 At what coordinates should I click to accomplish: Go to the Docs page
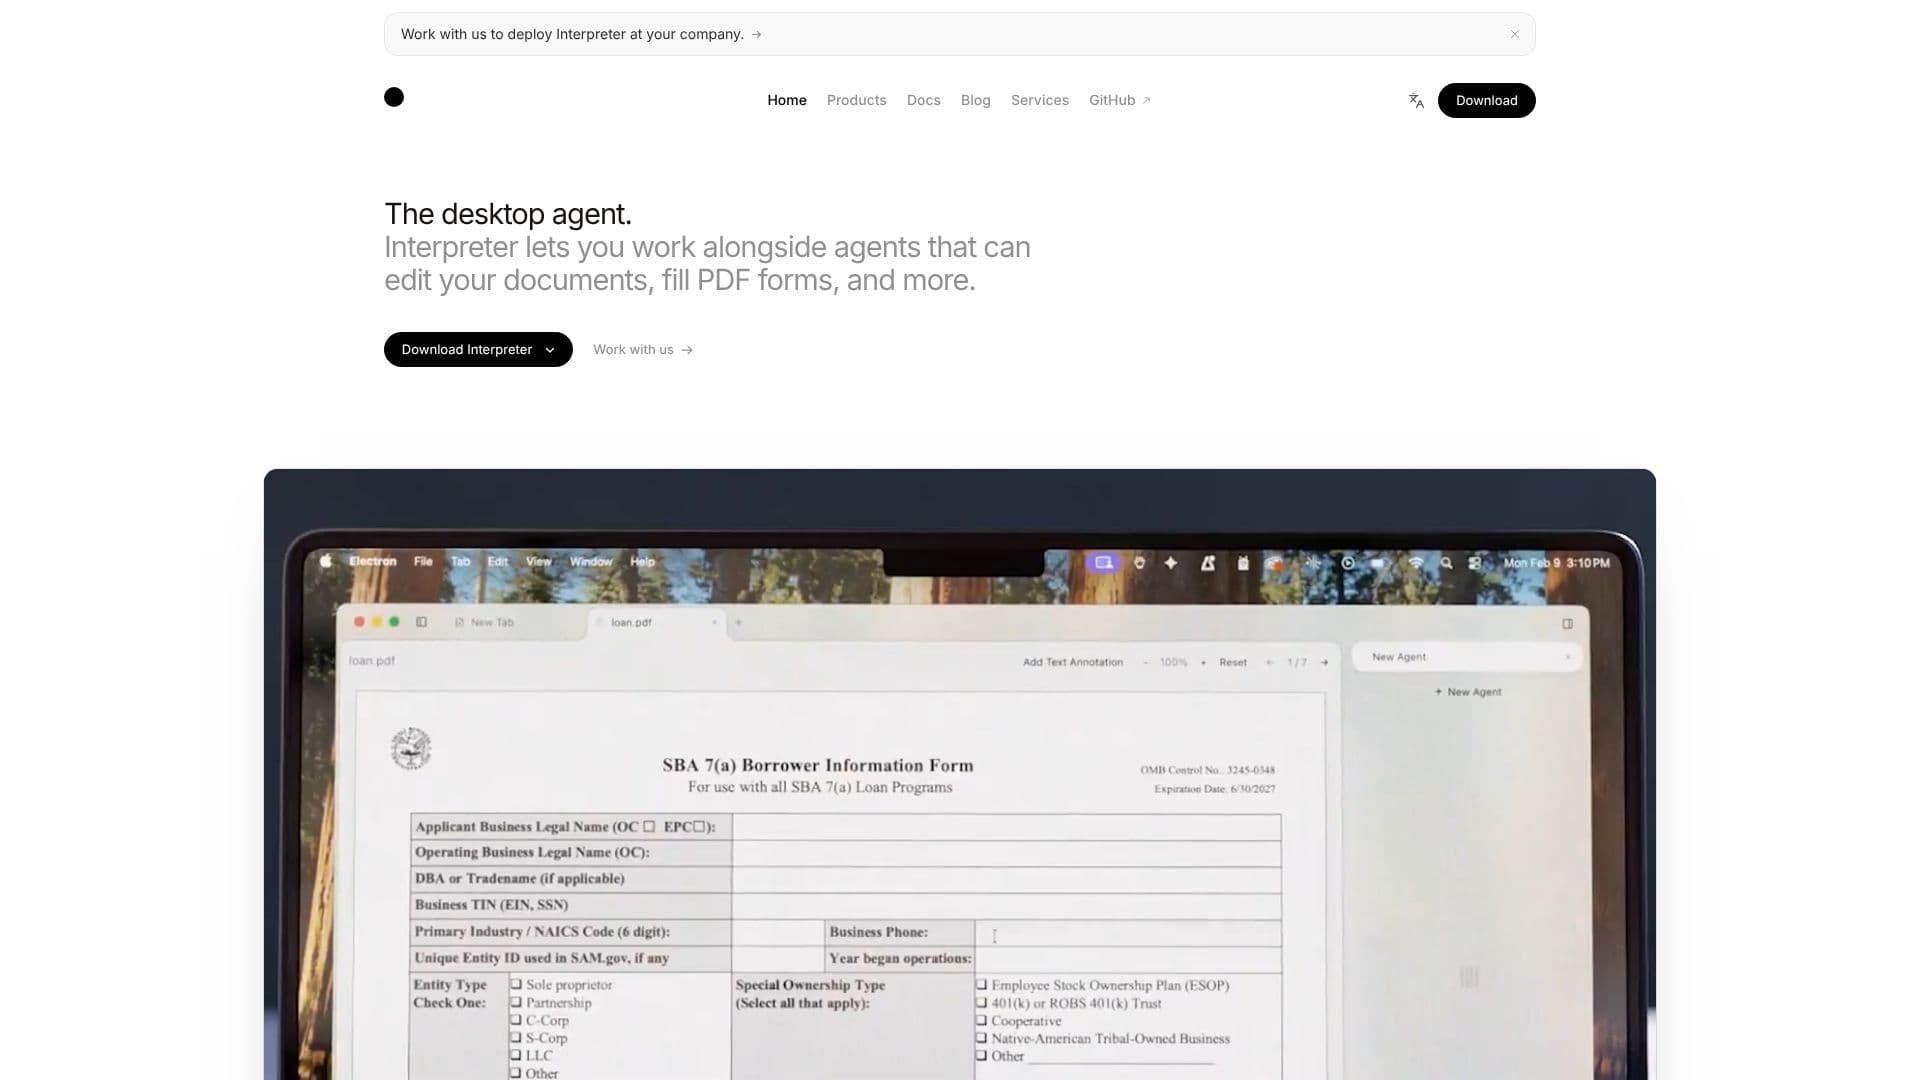tap(923, 100)
